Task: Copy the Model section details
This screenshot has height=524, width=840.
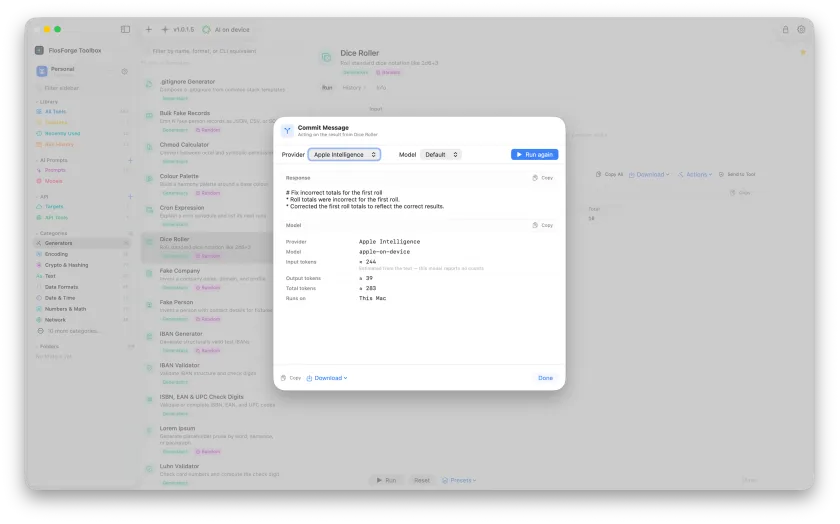Action: [542, 226]
